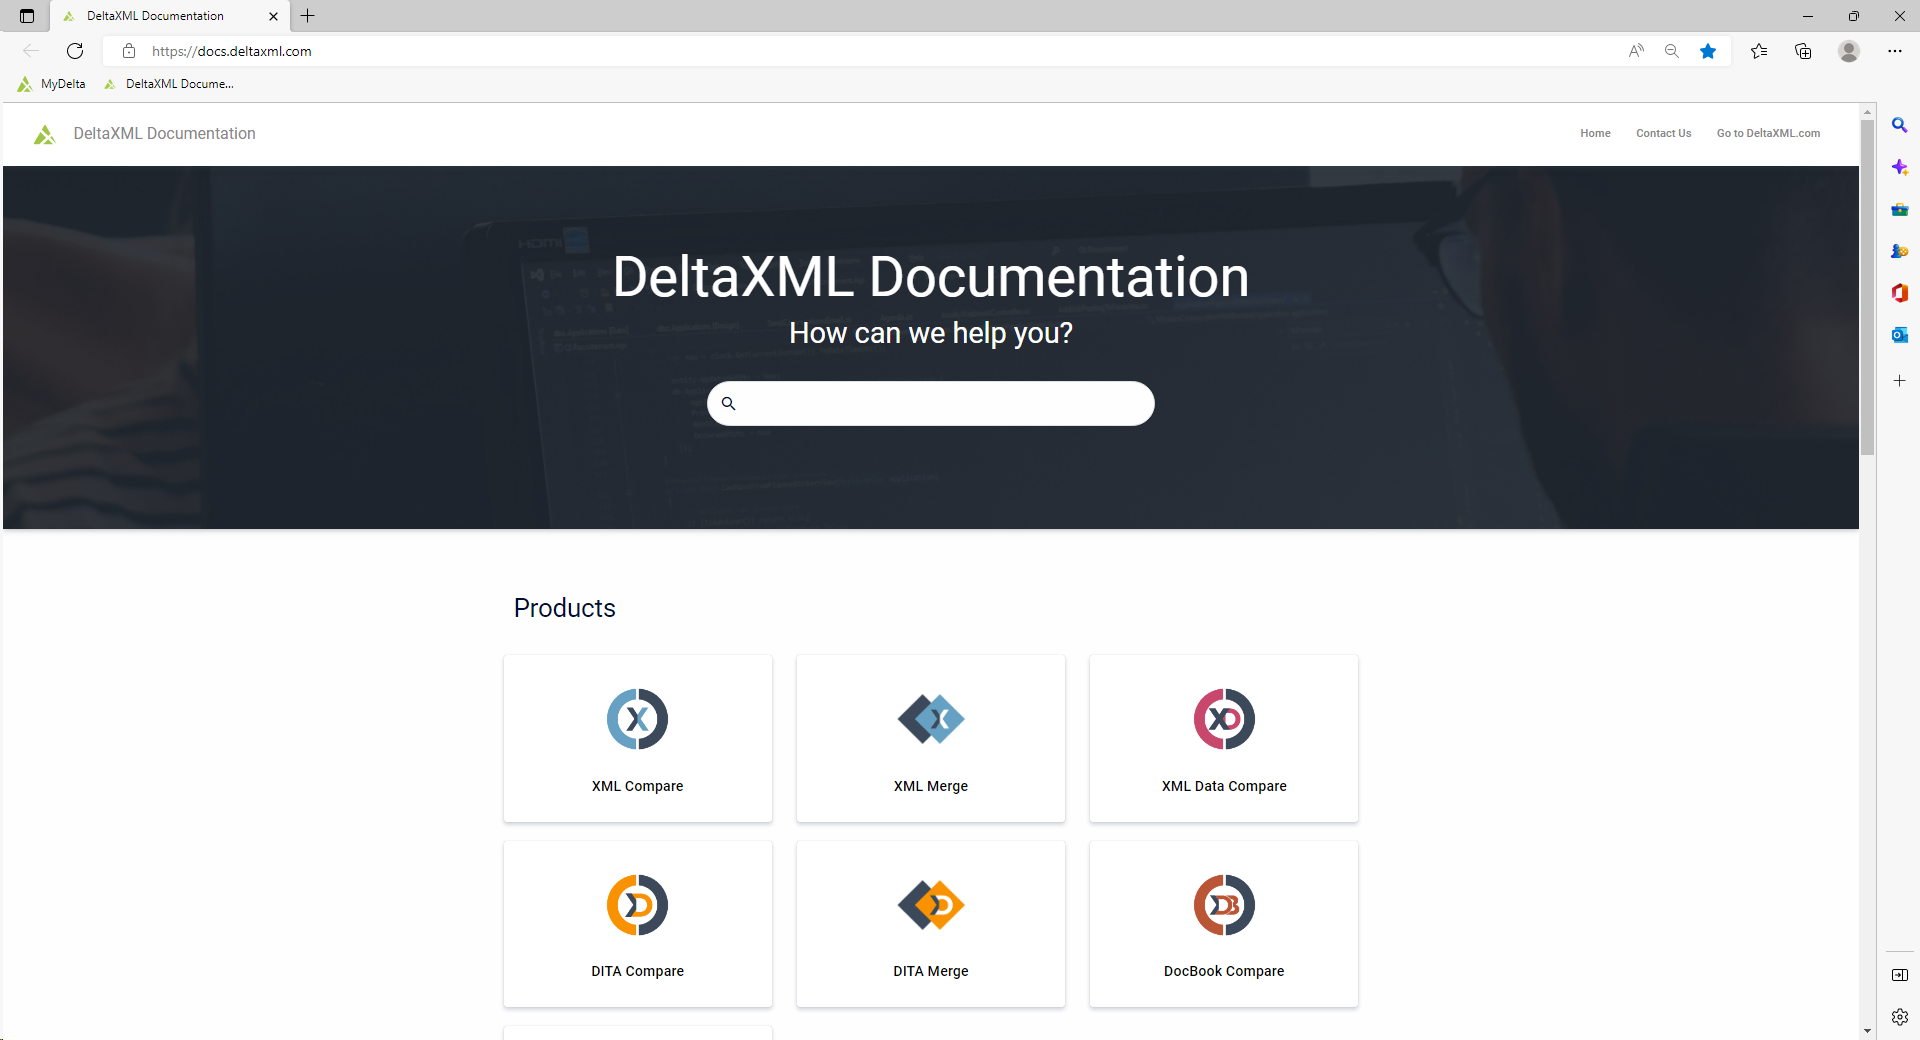Click the browser refresh button

click(x=75, y=51)
